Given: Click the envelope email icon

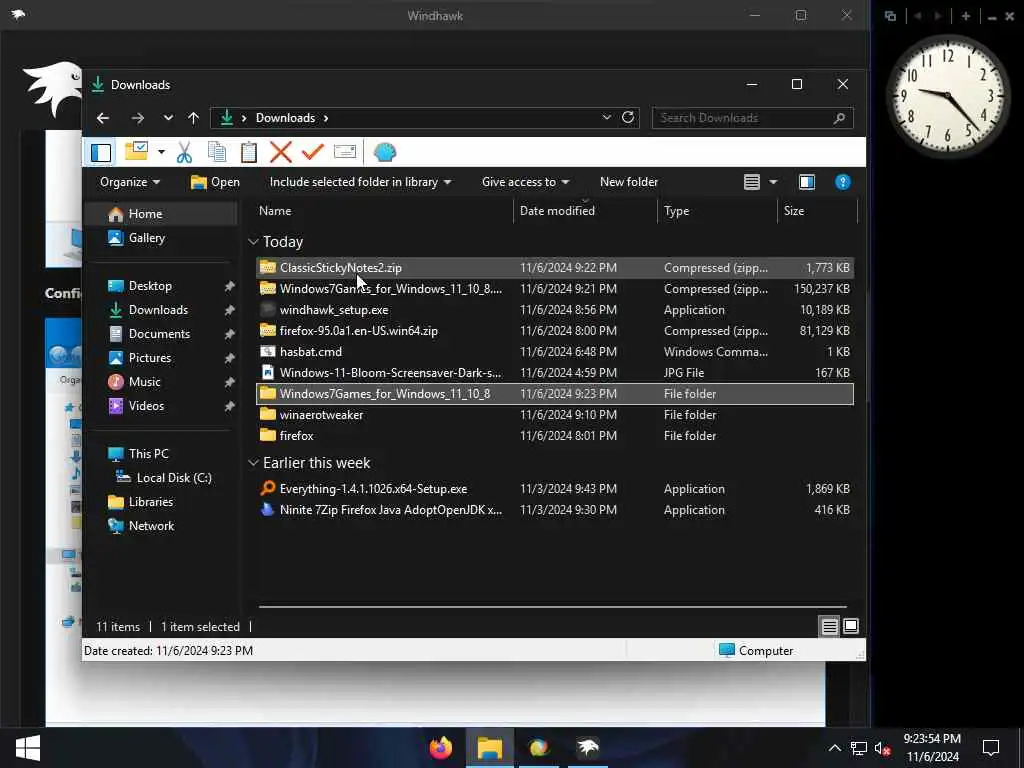Looking at the screenshot, I should click(345, 152).
